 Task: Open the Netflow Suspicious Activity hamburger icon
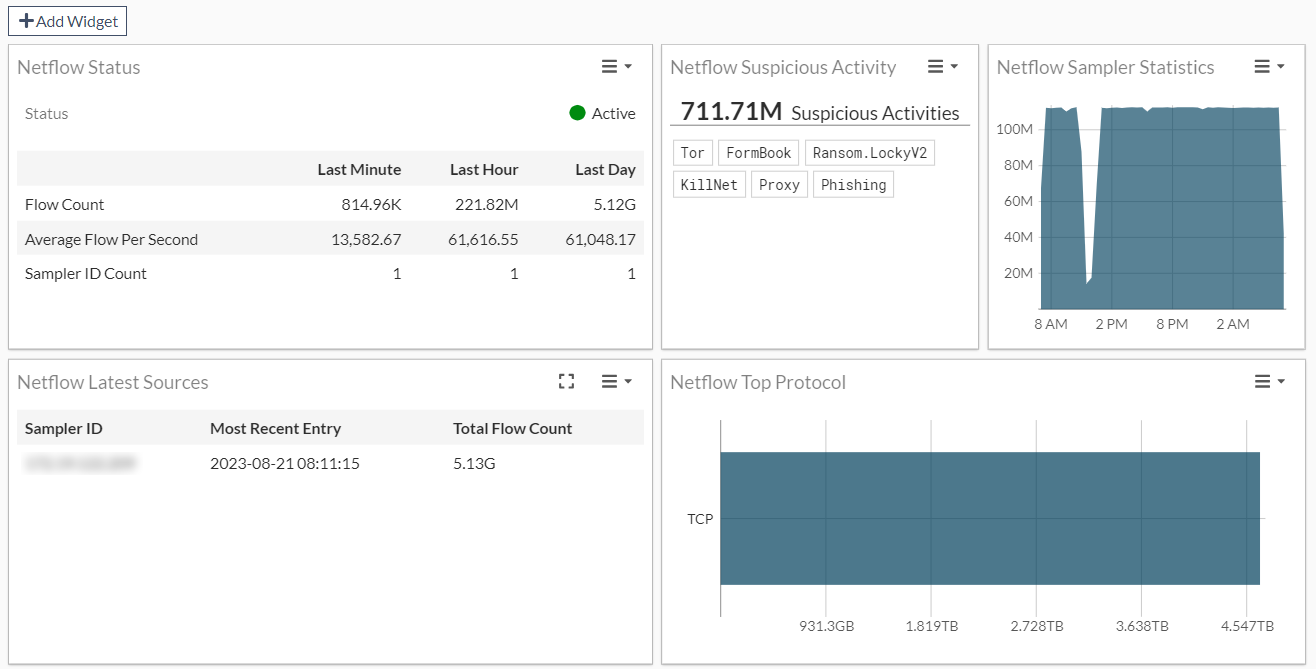click(x=936, y=66)
